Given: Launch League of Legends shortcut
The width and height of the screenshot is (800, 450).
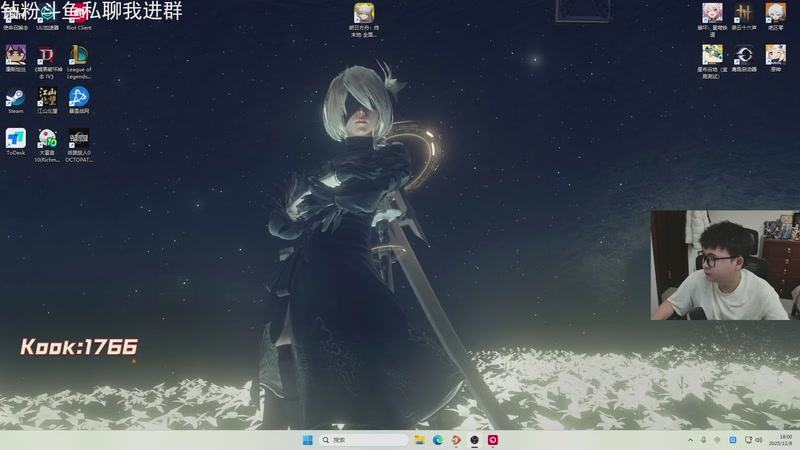Looking at the screenshot, I should 79,62.
